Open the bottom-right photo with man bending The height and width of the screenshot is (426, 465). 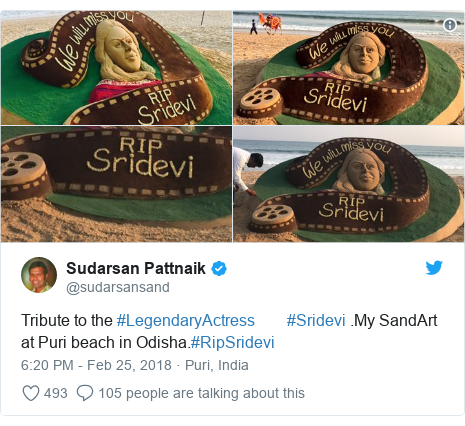click(x=349, y=184)
